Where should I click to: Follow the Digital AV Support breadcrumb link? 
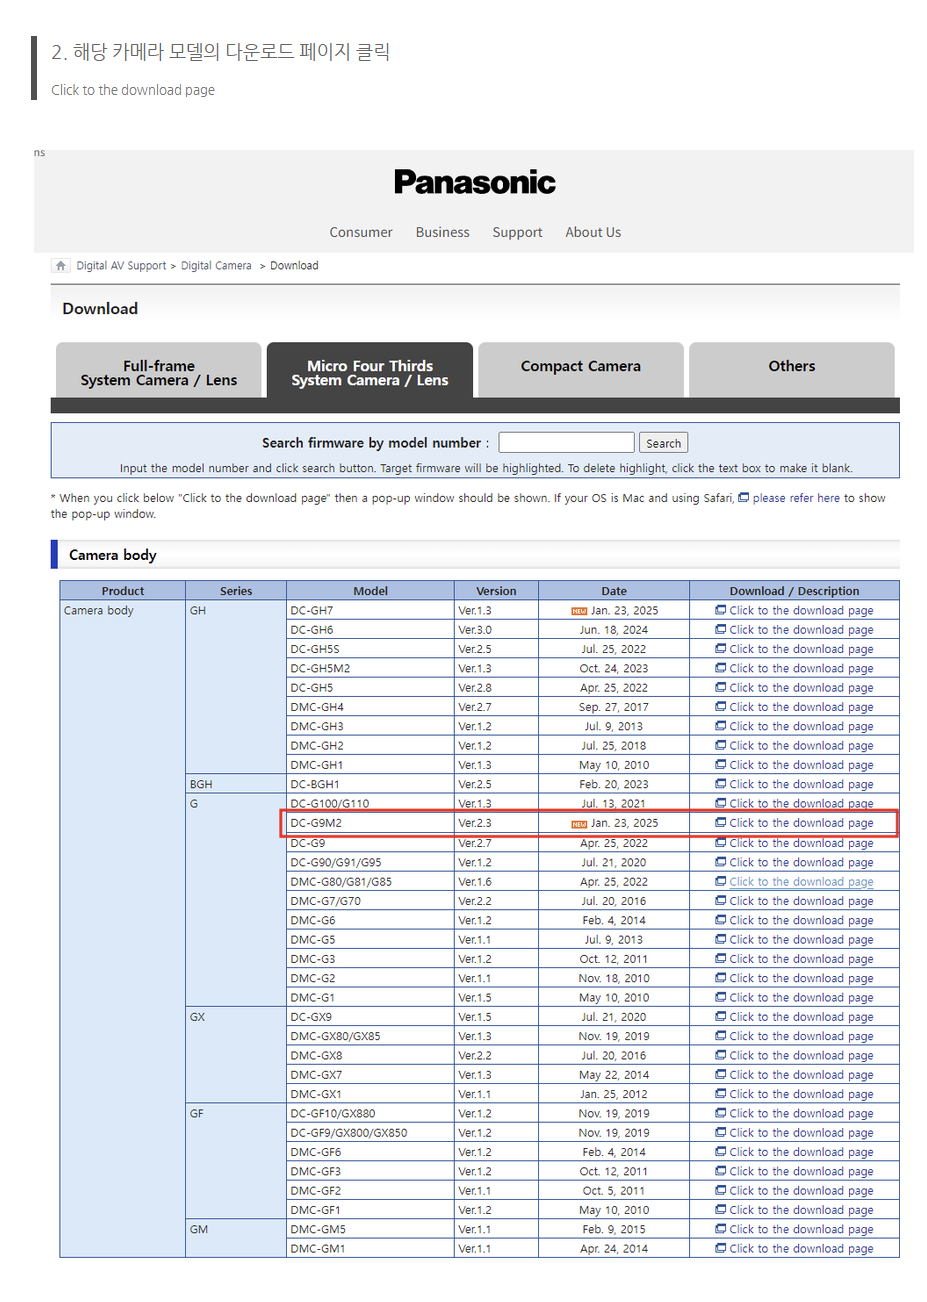tap(121, 266)
